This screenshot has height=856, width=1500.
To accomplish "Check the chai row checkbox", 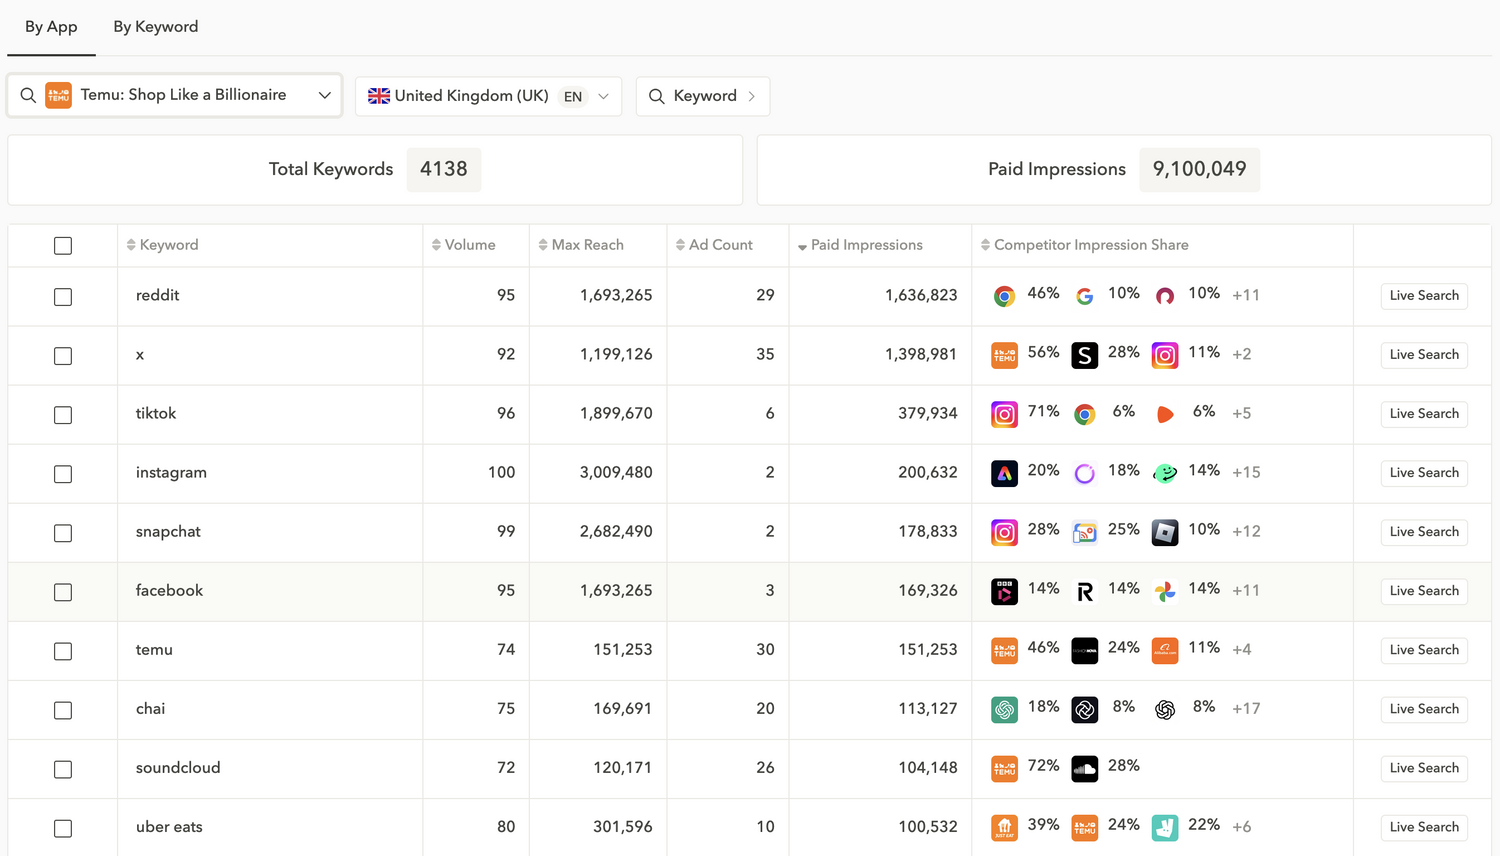I will tap(63, 710).
